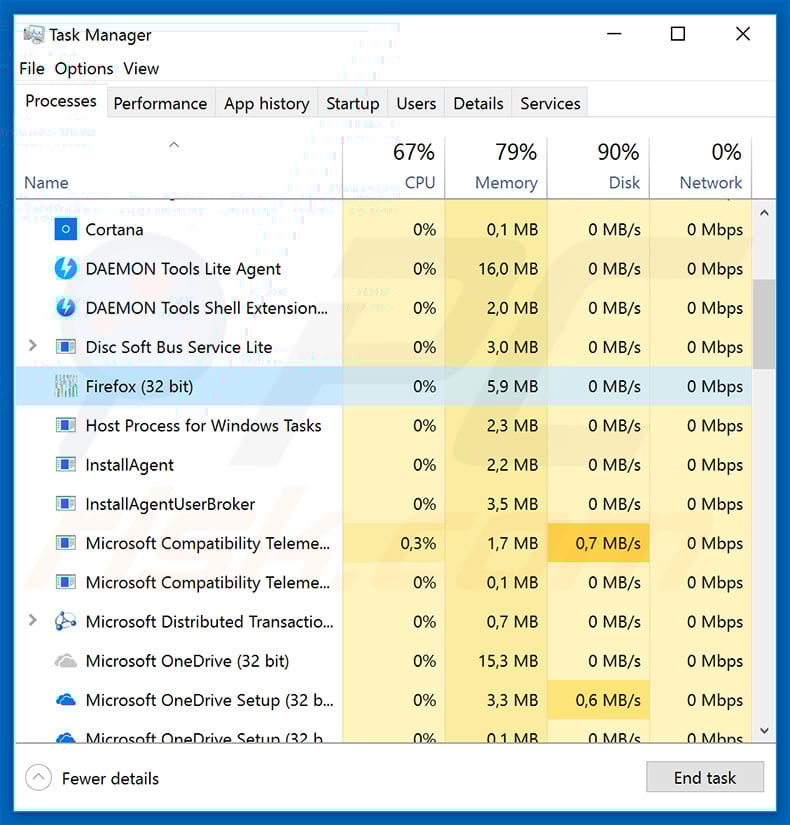Click the Microsoft OneDrive Setup icon
This screenshot has width=790, height=825.
click(65, 700)
